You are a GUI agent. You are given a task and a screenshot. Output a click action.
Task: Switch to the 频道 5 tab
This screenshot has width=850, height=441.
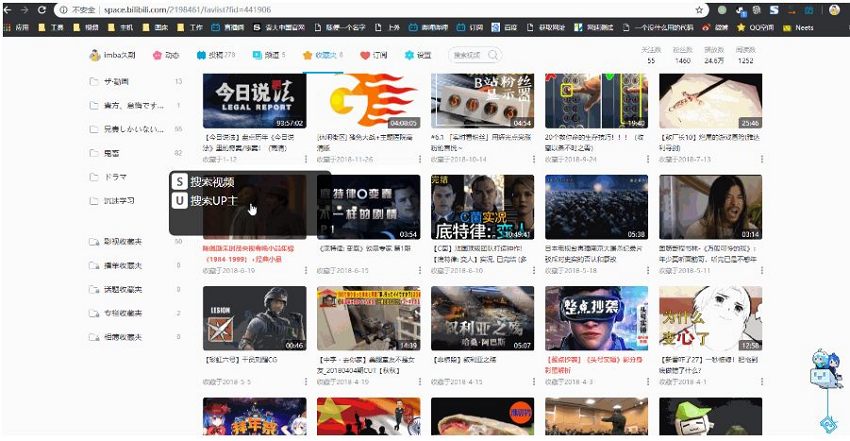click(269, 55)
